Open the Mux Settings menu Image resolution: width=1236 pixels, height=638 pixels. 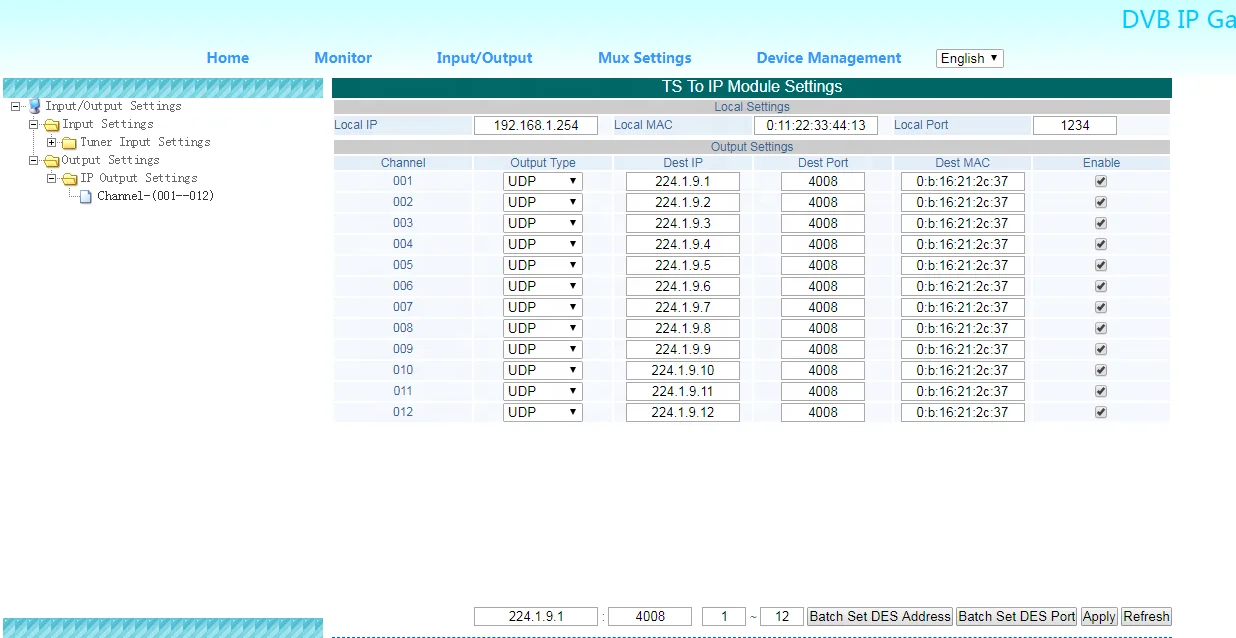tap(645, 58)
